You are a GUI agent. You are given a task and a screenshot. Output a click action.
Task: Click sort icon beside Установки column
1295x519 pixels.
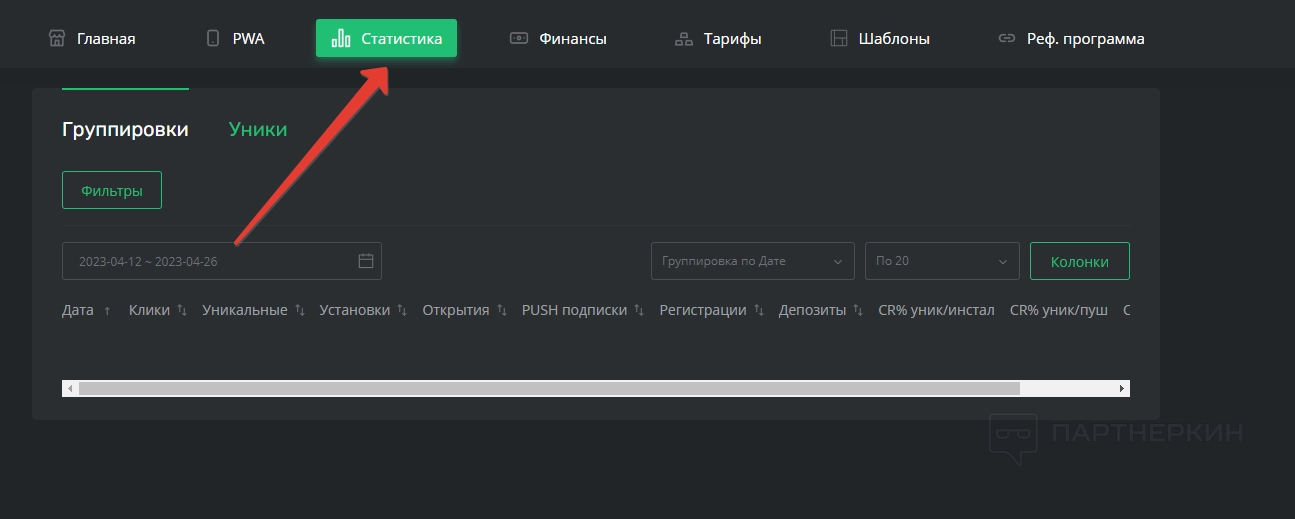pos(402,311)
